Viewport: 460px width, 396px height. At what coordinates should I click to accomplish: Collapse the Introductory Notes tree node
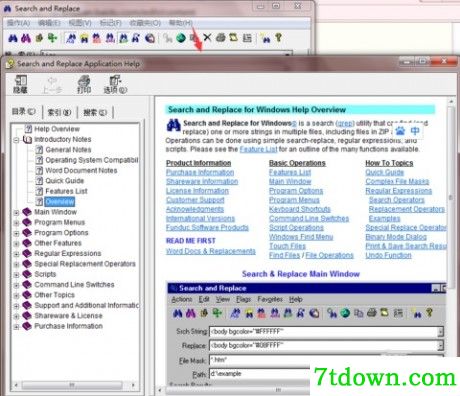[16, 140]
